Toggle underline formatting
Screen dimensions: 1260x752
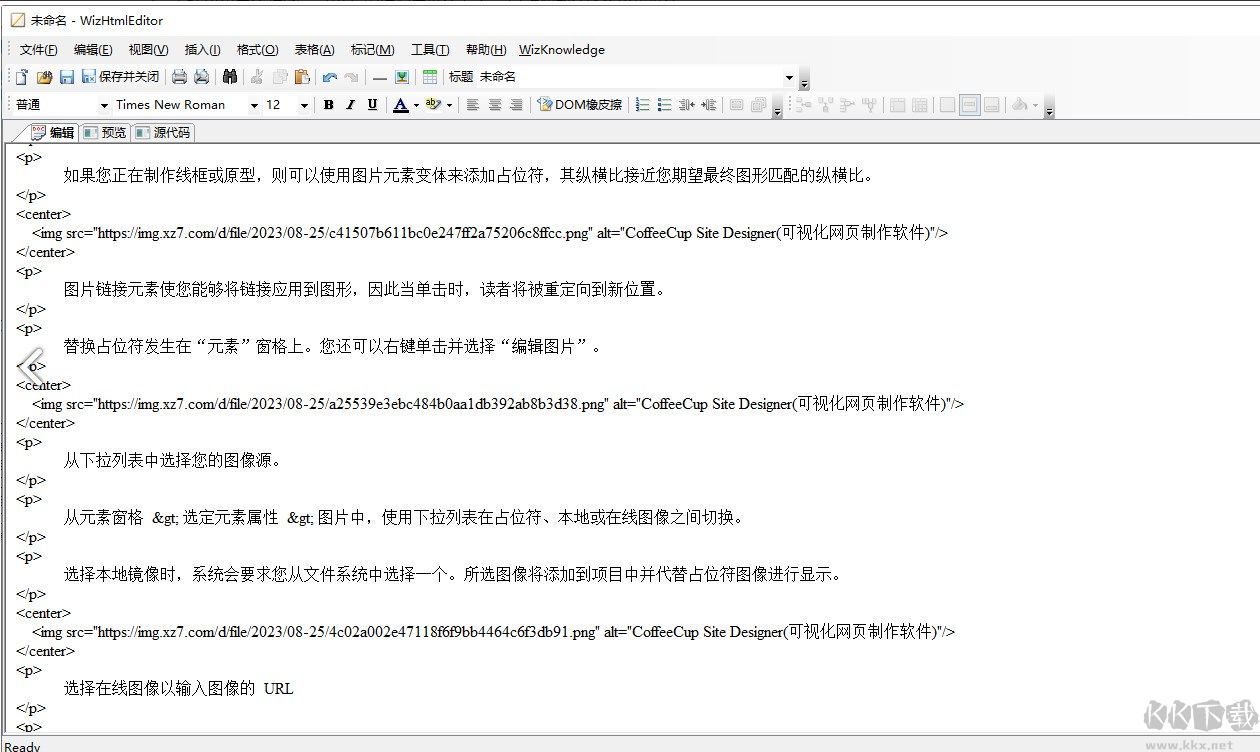click(372, 105)
